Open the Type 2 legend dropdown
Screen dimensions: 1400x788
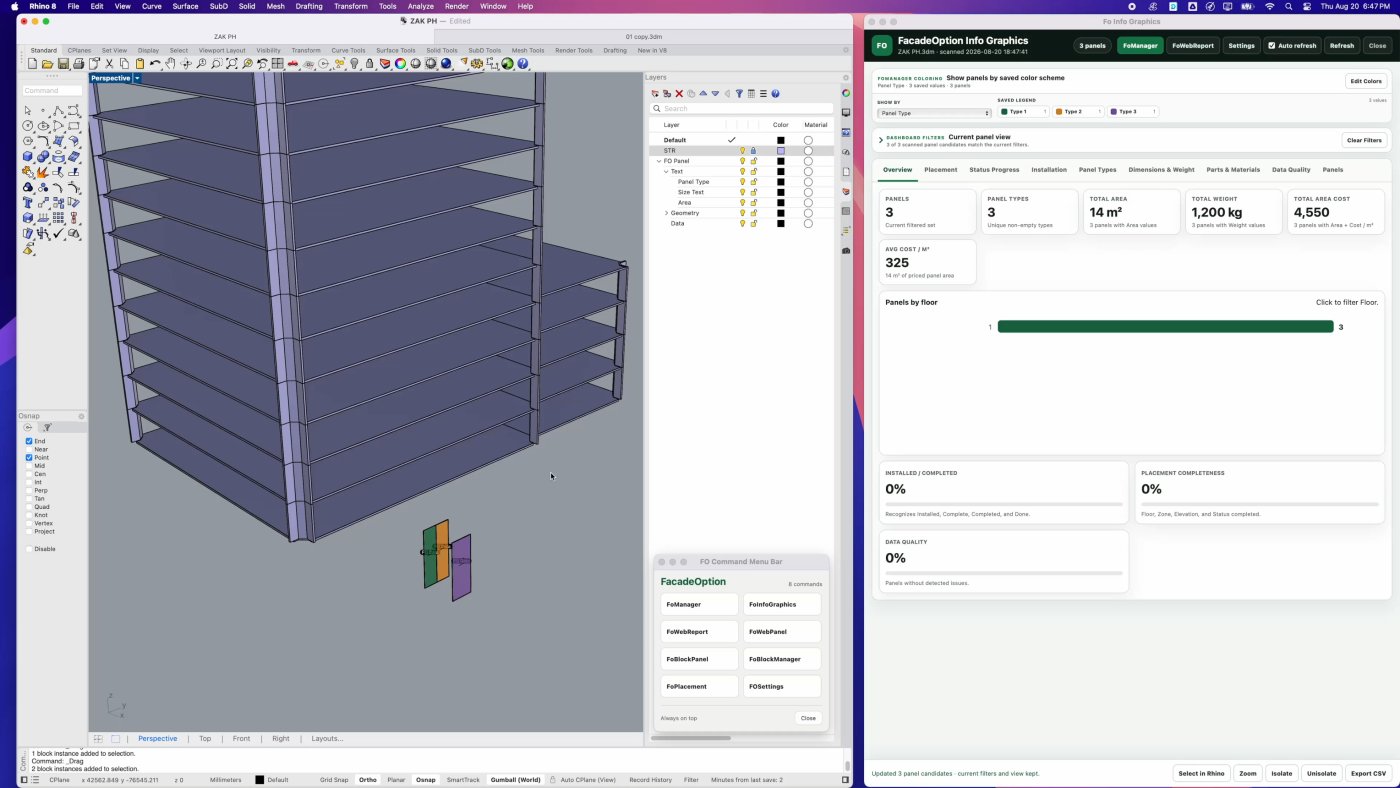coord(1077,112)
